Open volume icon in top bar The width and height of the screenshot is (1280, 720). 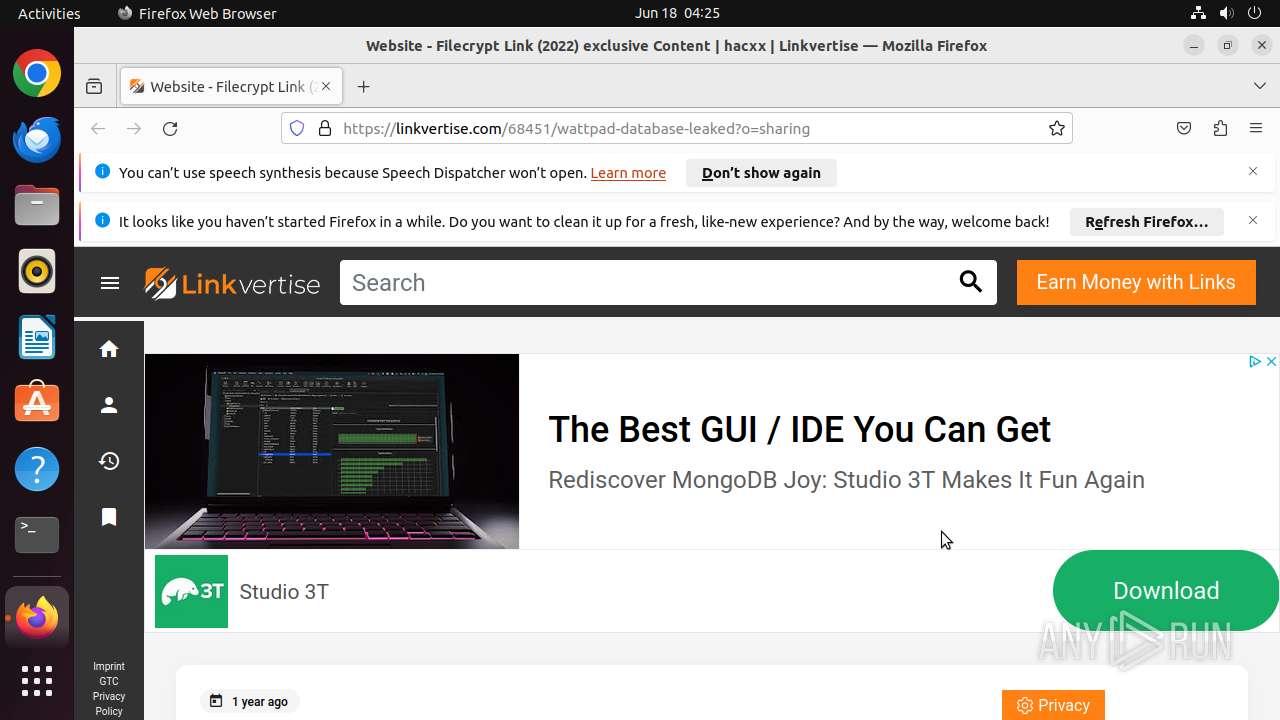[x=1226, y=13]
